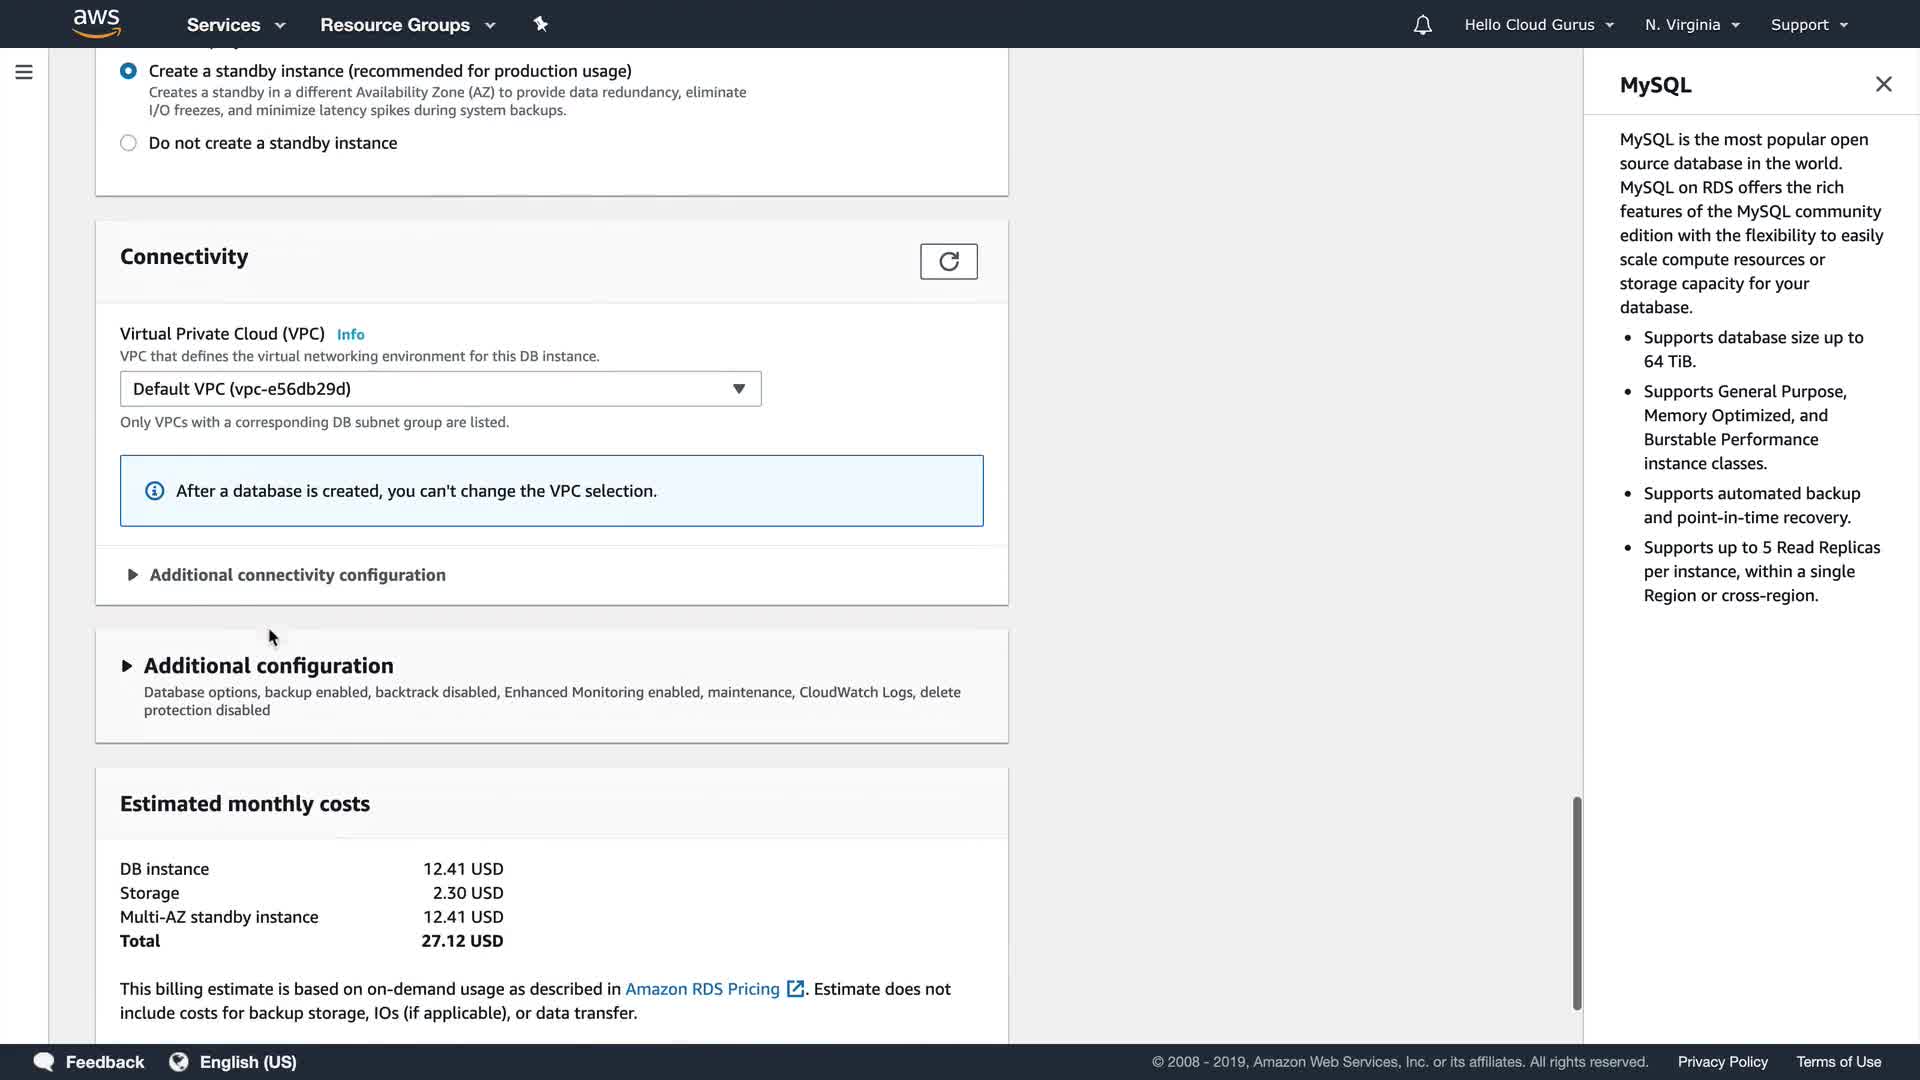Viewport: 1920px width, 1080px height.
Task: Expand the Additional configuration section
Action: click(x=268, y=666)
